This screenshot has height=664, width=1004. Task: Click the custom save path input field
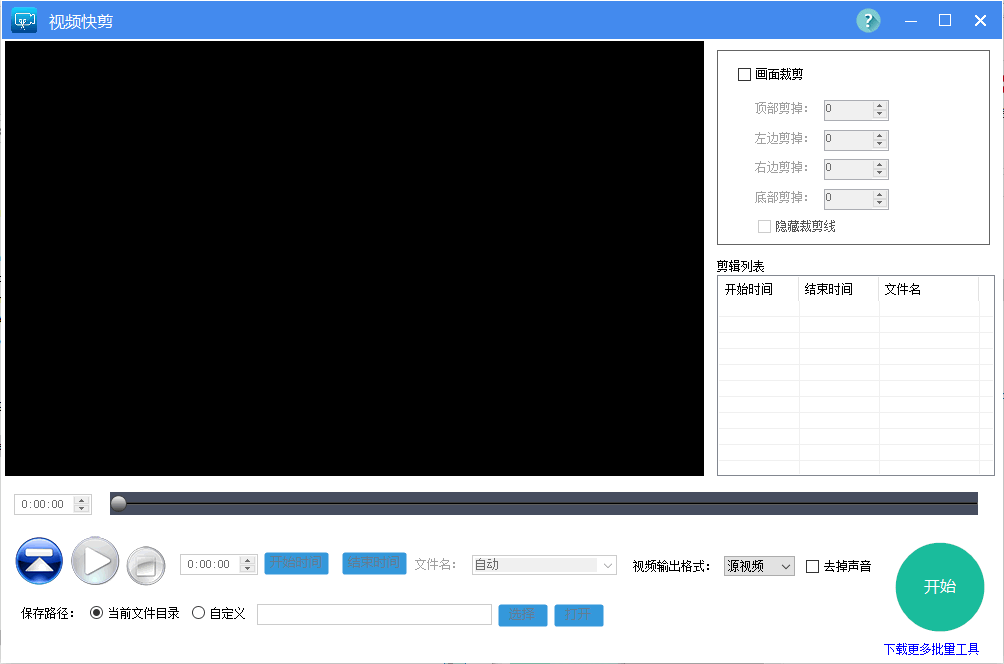(374, 613)
